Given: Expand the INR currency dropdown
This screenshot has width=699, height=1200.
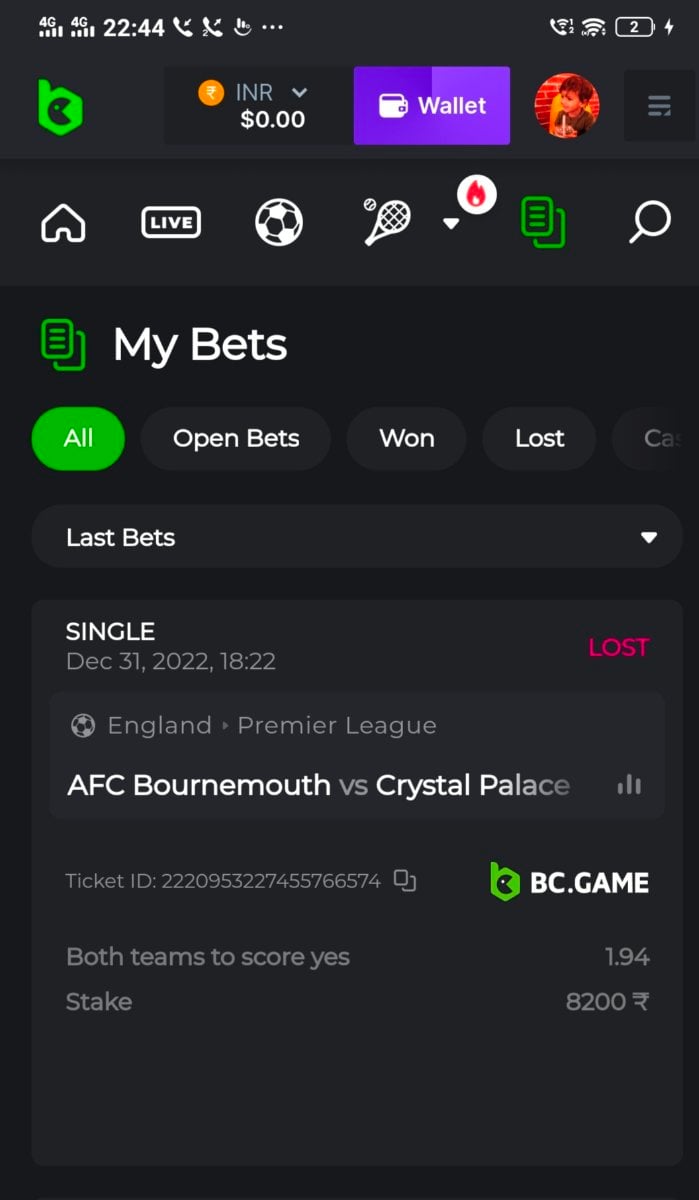Looking at the screenshot, I should pos(298,93).
